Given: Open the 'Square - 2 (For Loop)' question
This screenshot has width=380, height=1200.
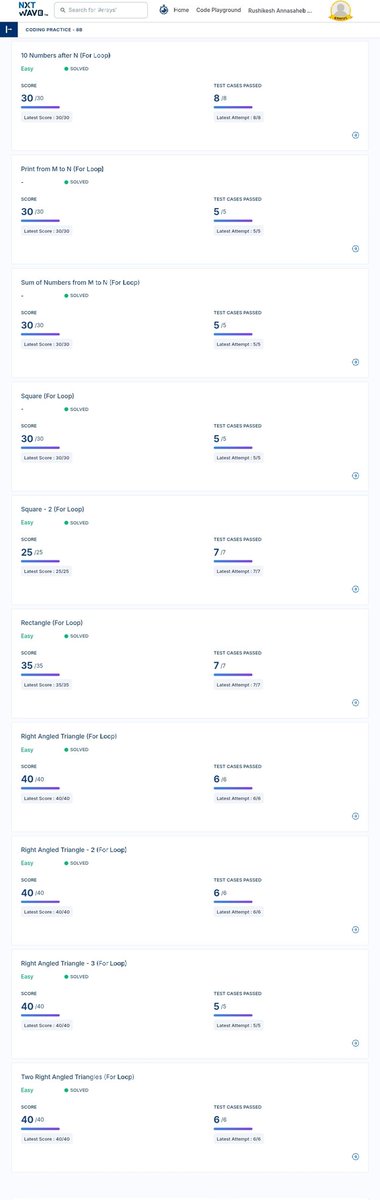Looking at the screenshot, I should coord(52,509).
